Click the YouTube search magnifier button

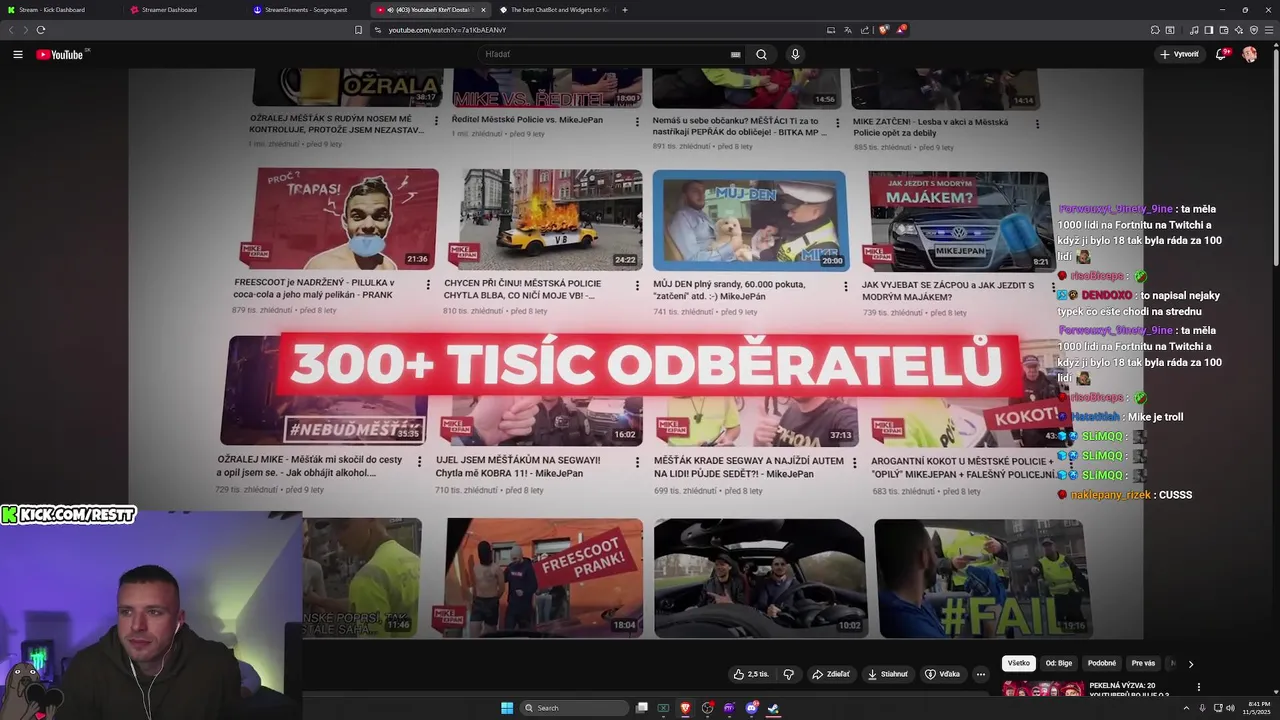coord(761,54)
